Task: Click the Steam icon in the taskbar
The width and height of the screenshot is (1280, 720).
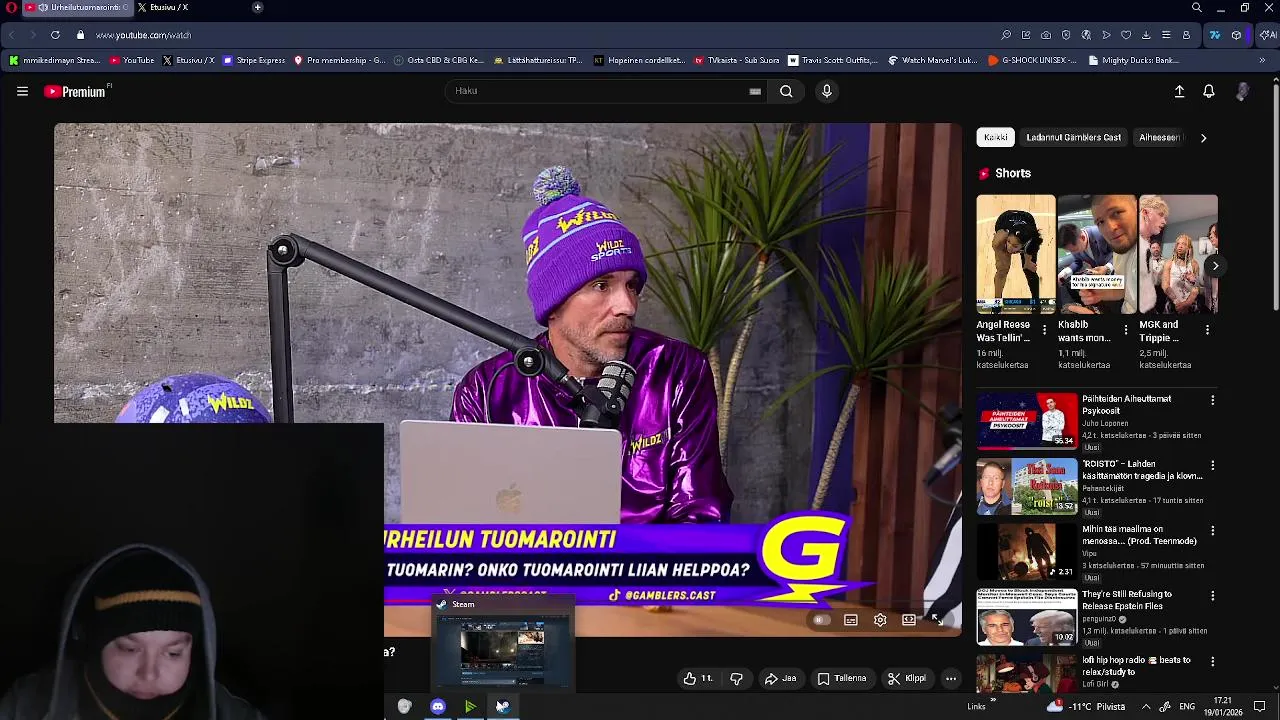Action: [x=503, y=706]
